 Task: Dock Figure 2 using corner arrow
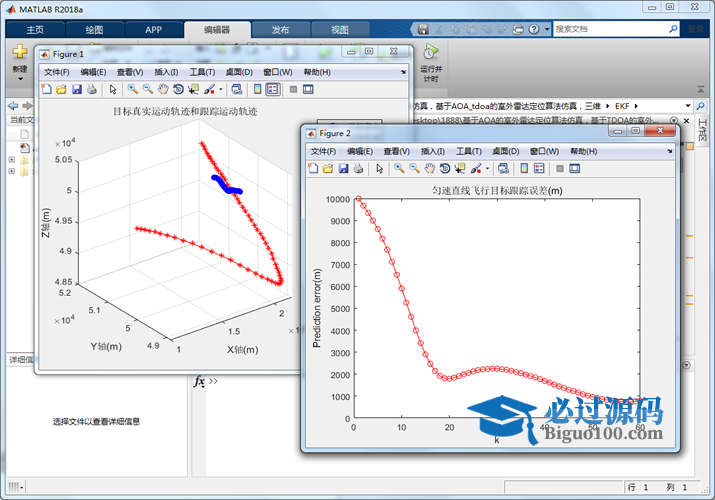tap(669, 151)
